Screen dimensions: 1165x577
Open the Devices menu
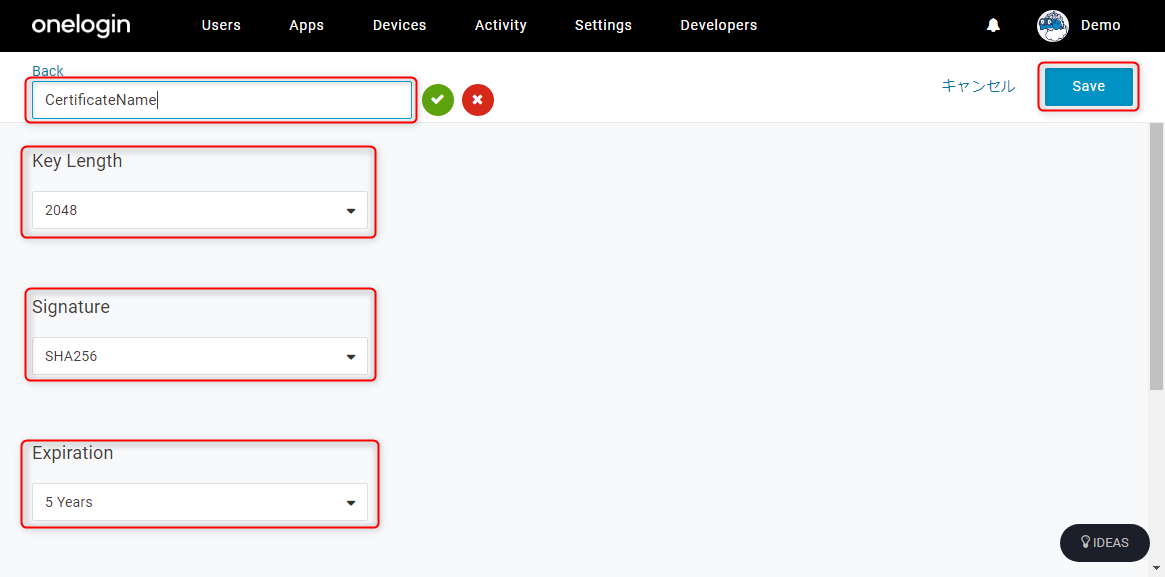click(400, 25)
